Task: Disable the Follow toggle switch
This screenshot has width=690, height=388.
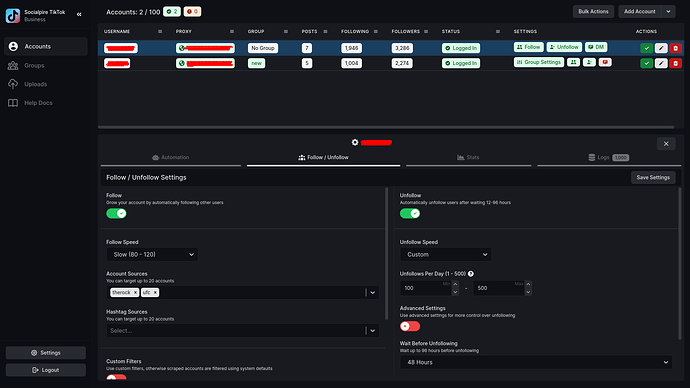Action: coord(116,213)
